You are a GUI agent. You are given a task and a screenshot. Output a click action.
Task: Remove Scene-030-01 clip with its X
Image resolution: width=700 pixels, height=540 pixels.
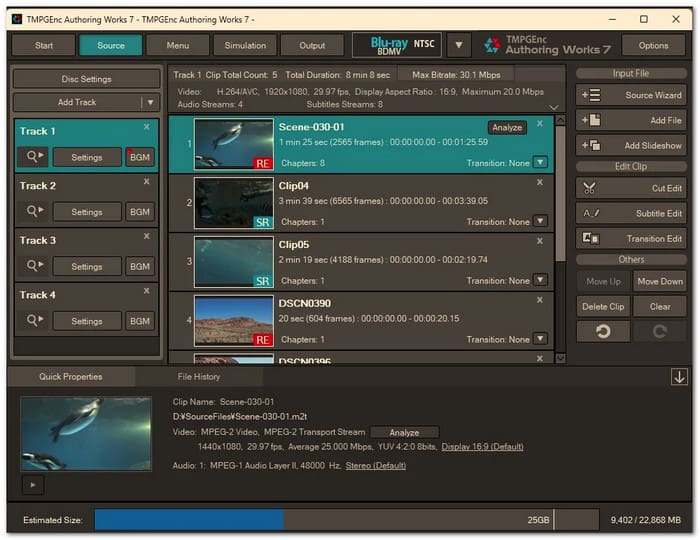pyautogui.click(x=540, y=124)
